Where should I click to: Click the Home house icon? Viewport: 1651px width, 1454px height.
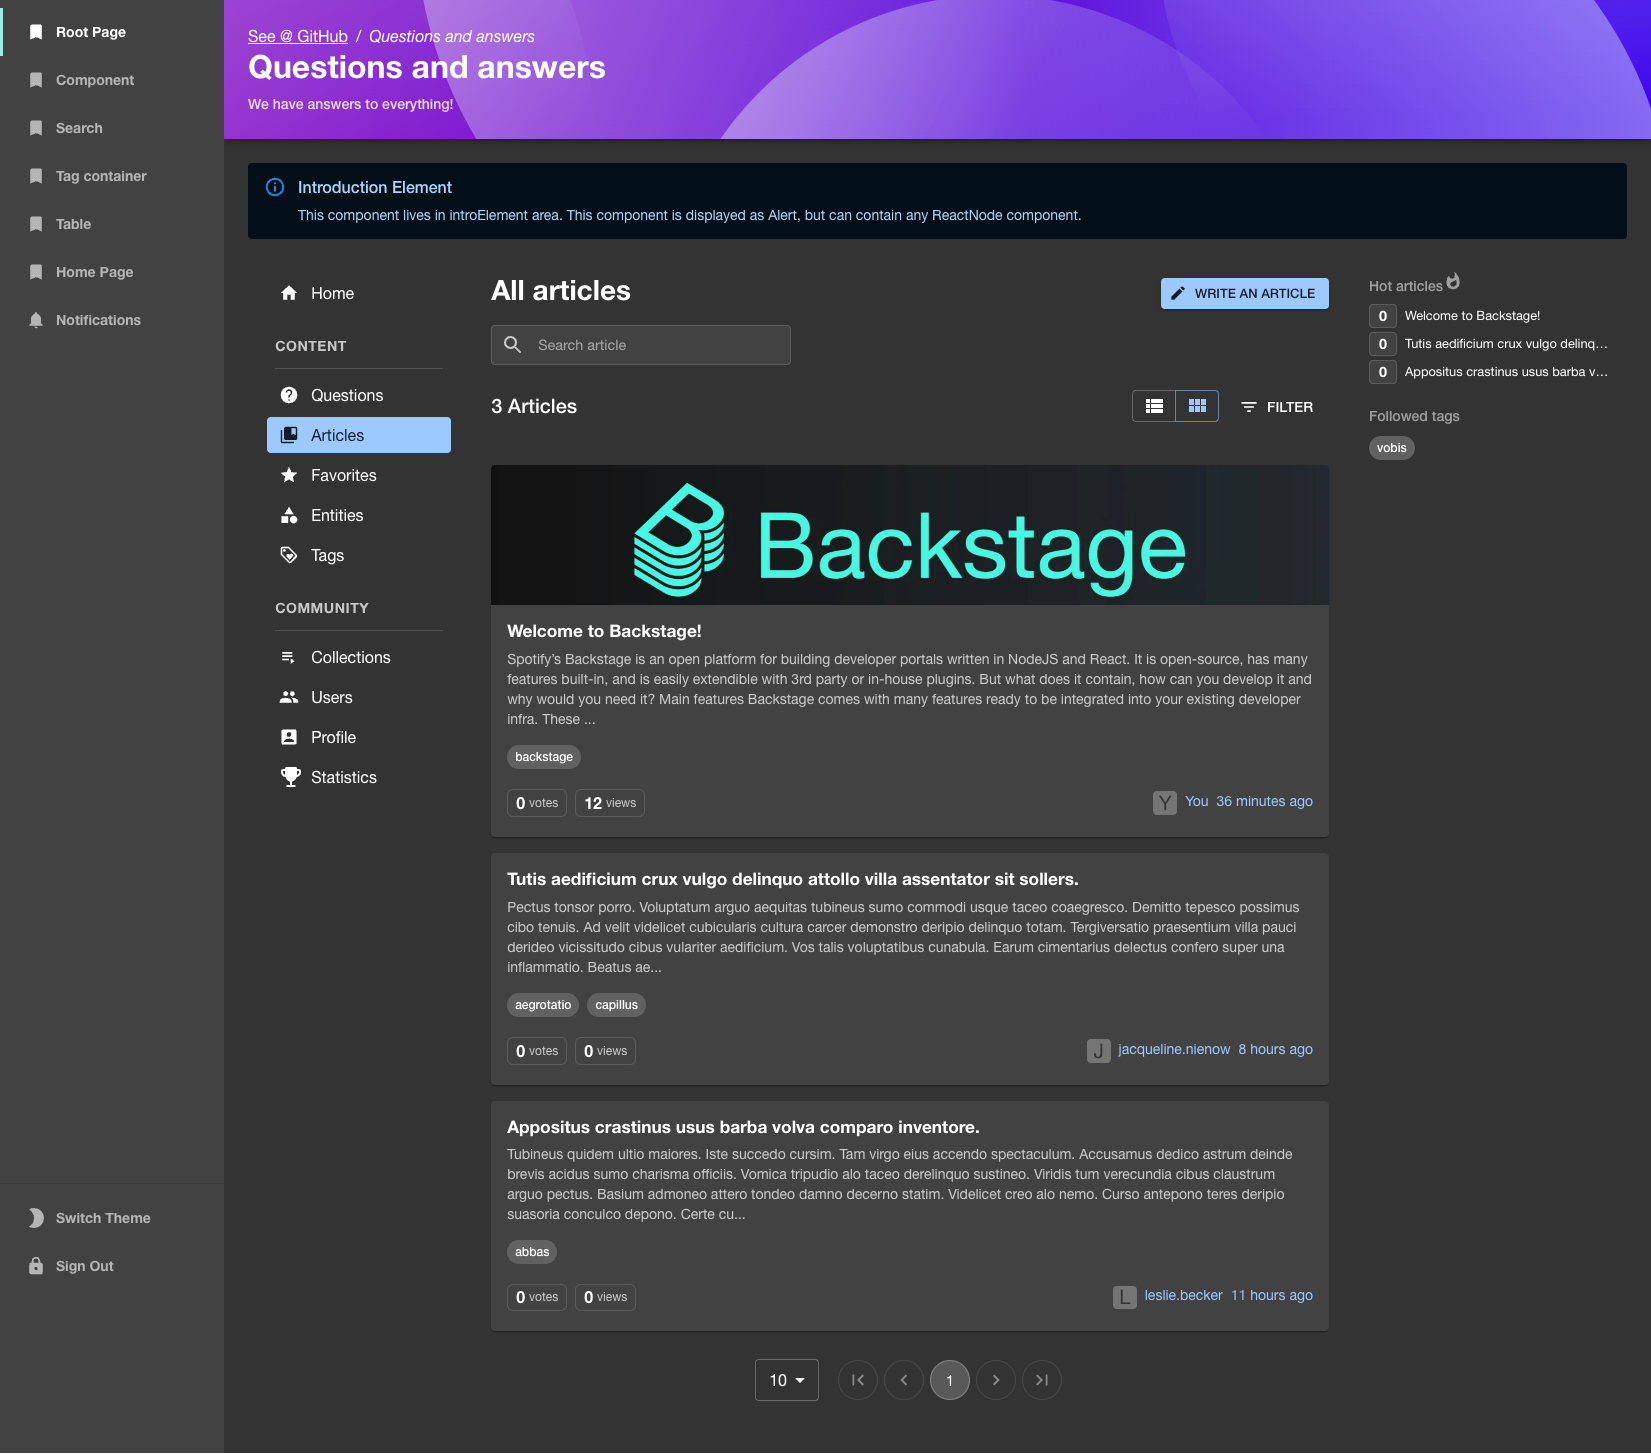pos(289,293)
